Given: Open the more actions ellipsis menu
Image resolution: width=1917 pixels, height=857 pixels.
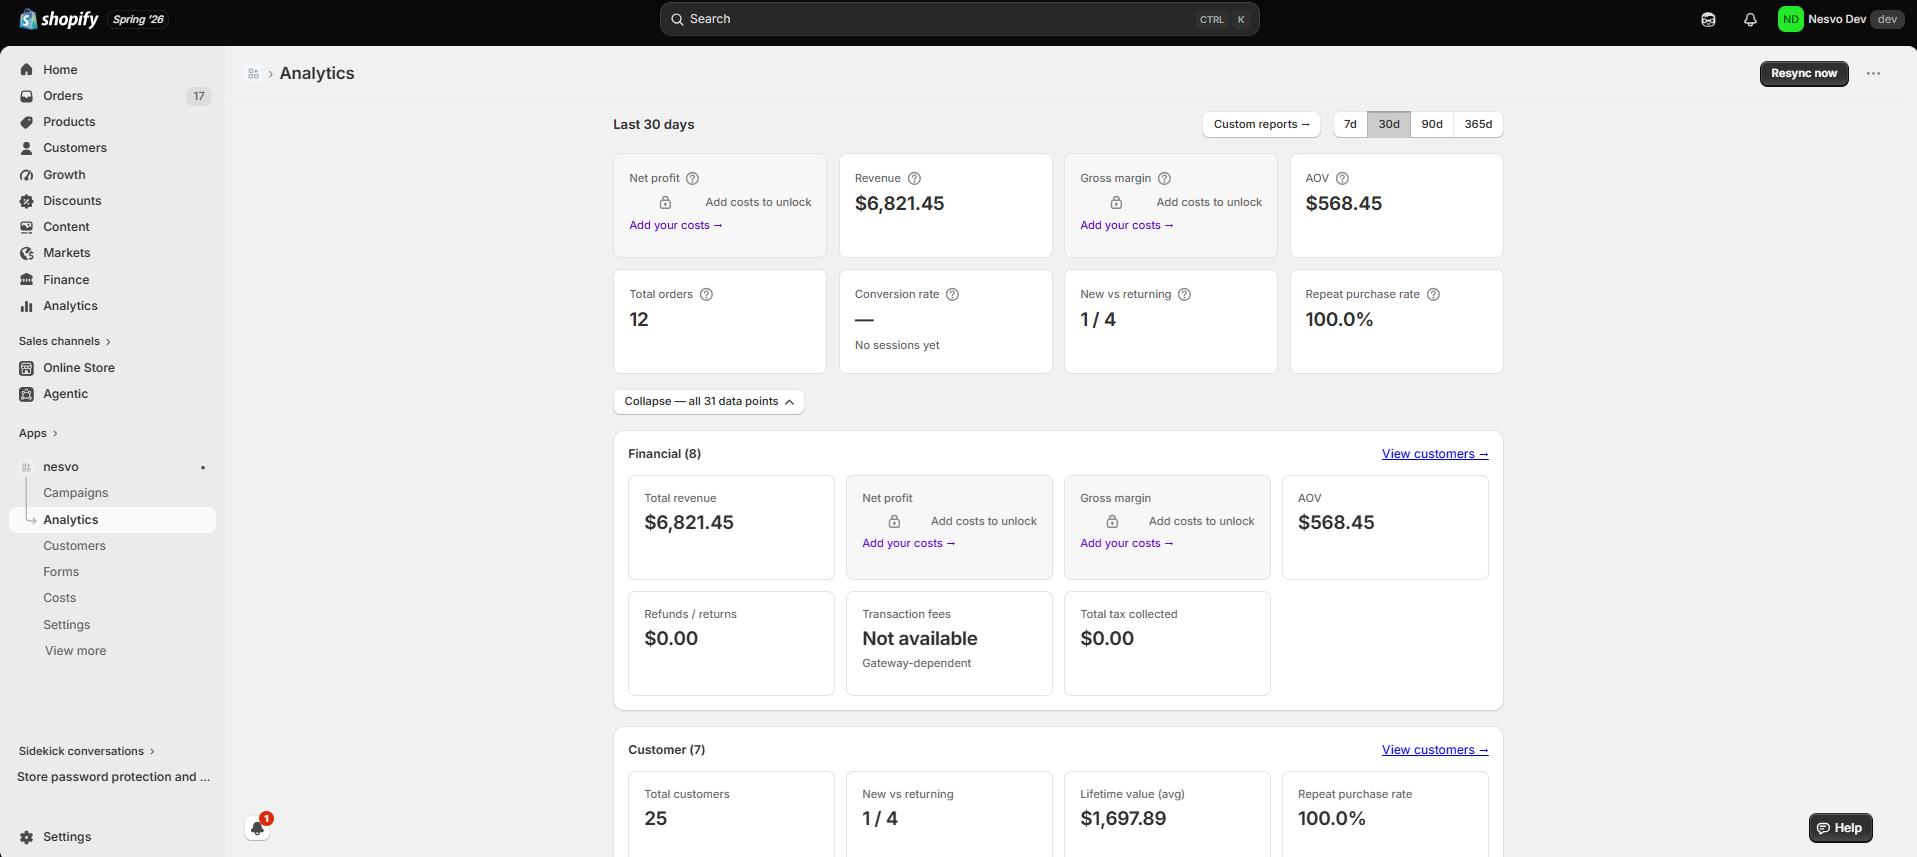Looking at the screenshot, I should coord(1873,73).
